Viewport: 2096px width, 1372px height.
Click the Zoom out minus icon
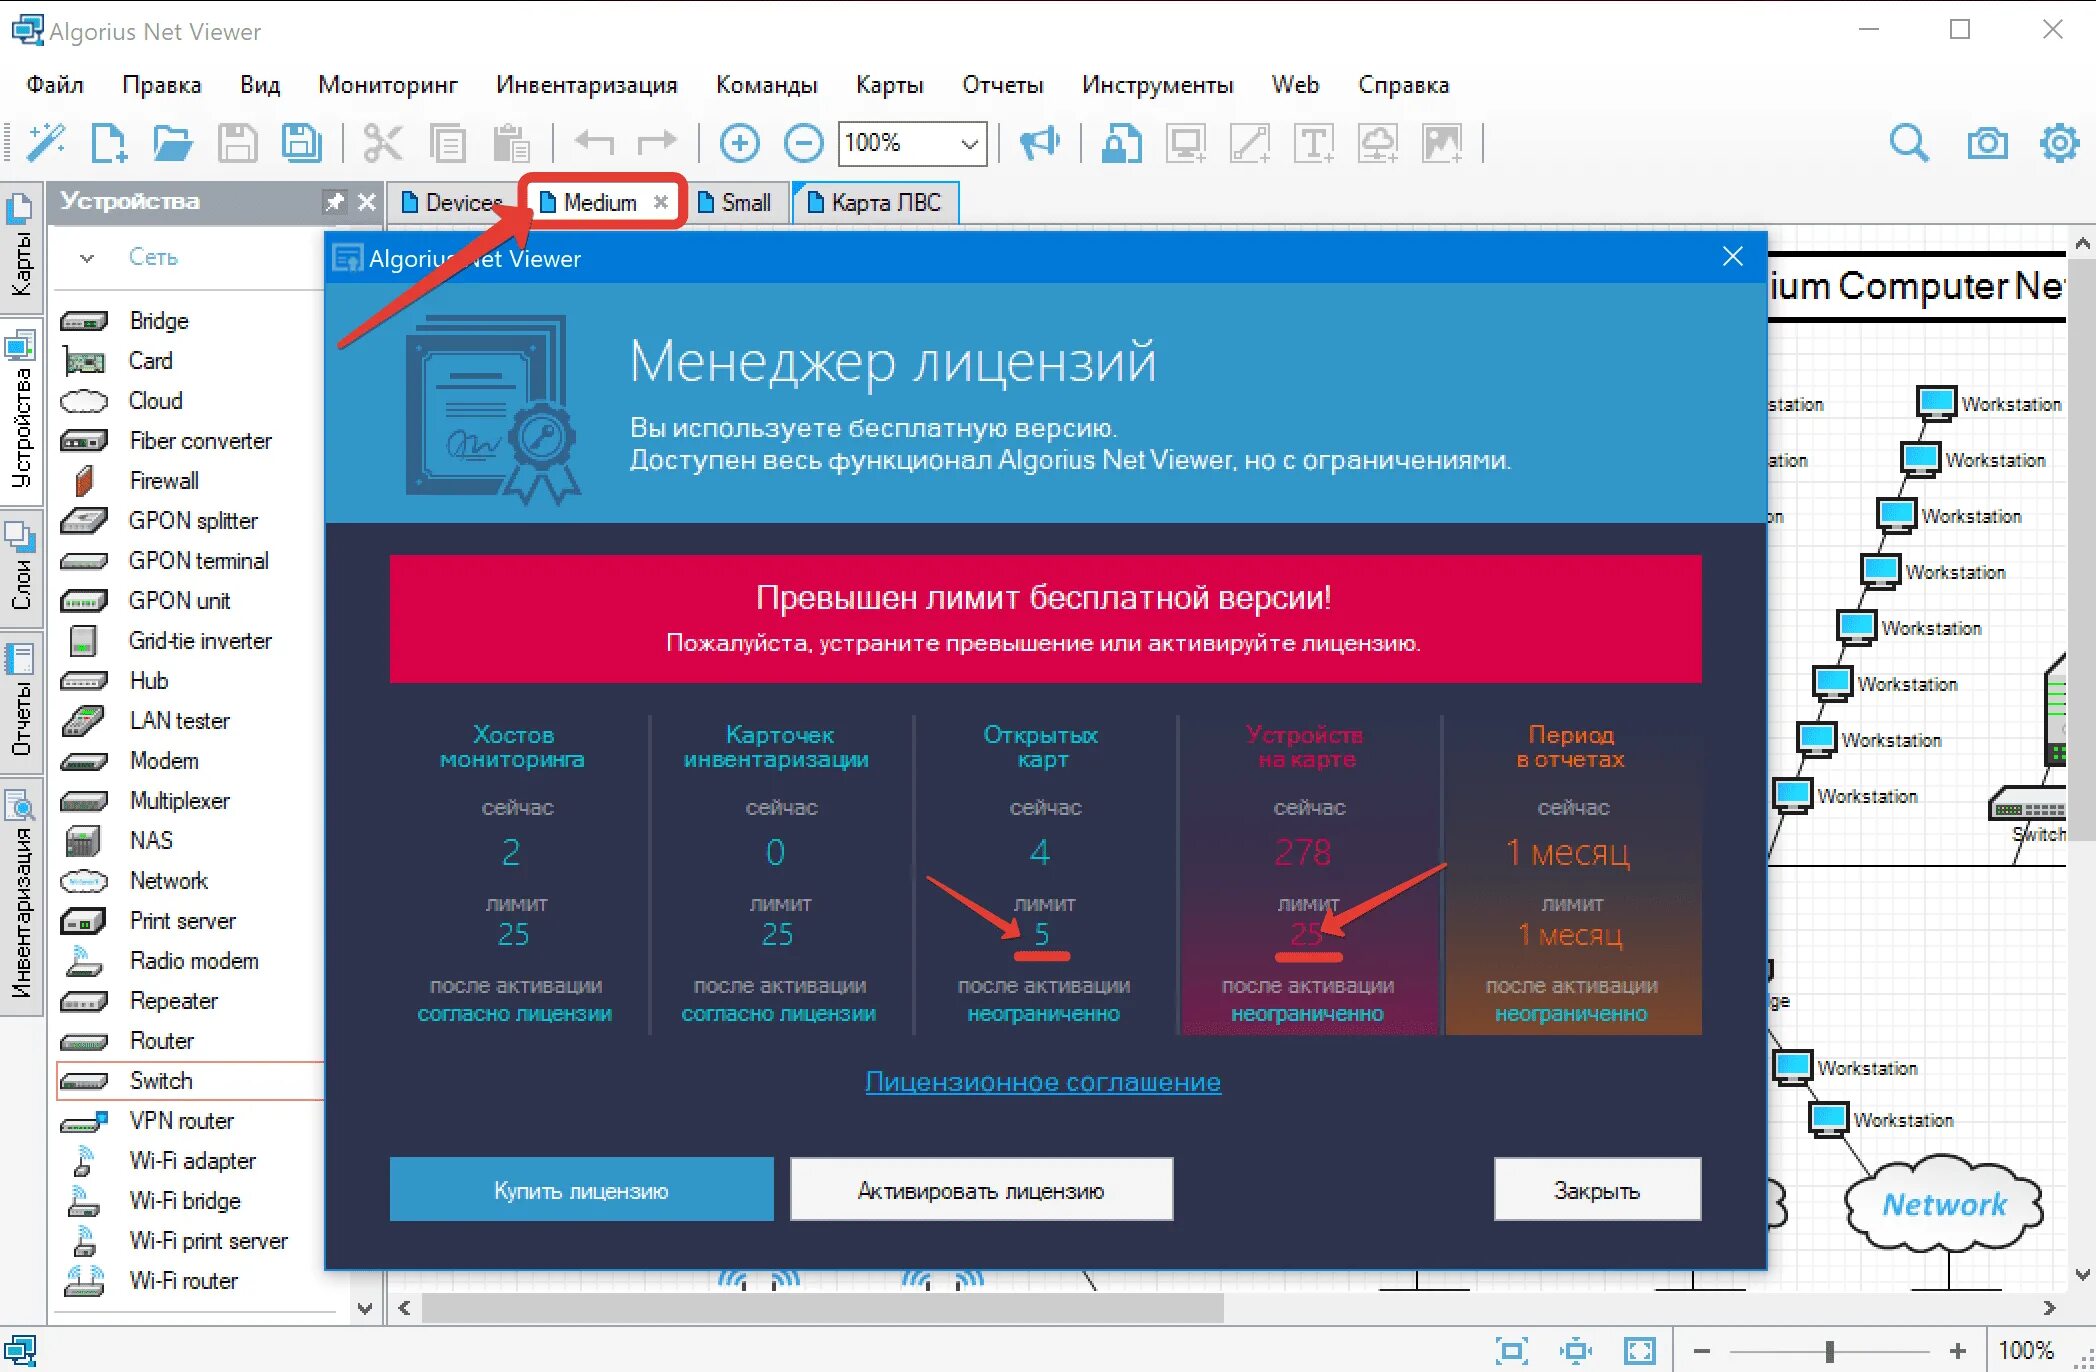tap(803, 143)
